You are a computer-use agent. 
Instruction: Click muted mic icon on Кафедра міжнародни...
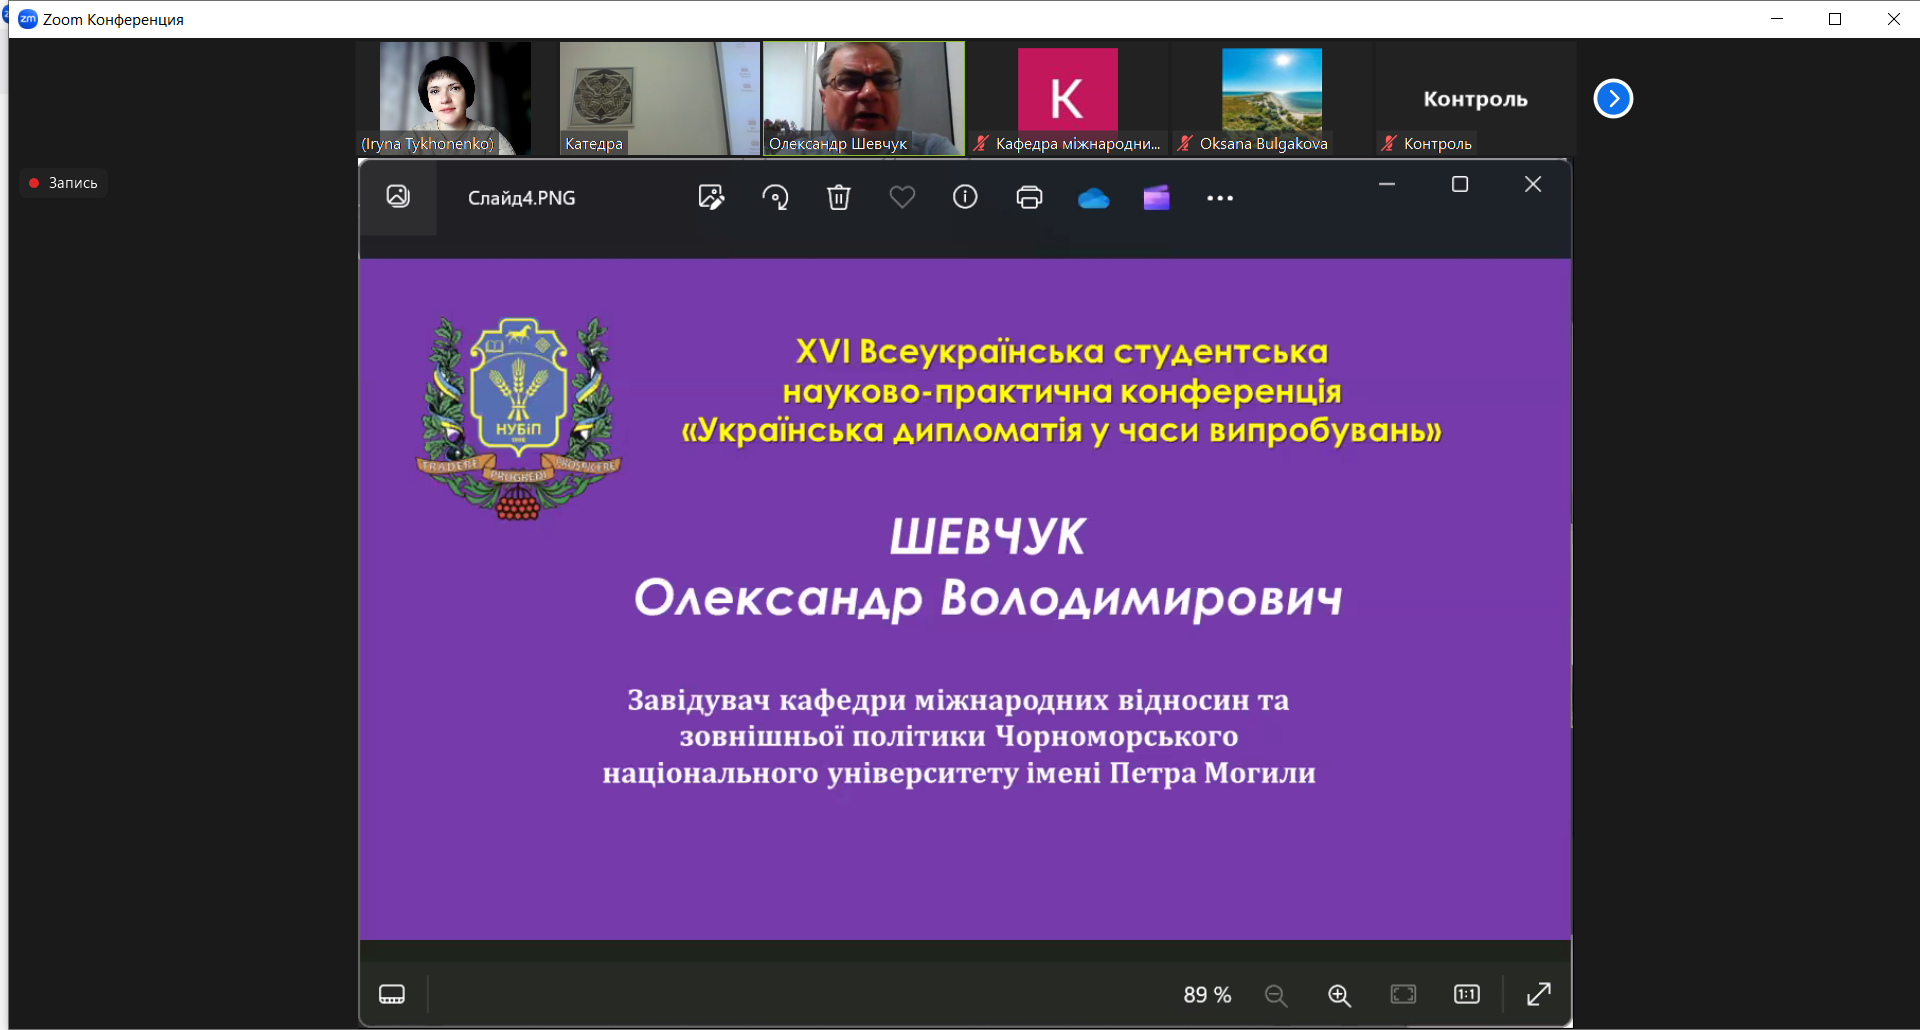tap(981, 143)
